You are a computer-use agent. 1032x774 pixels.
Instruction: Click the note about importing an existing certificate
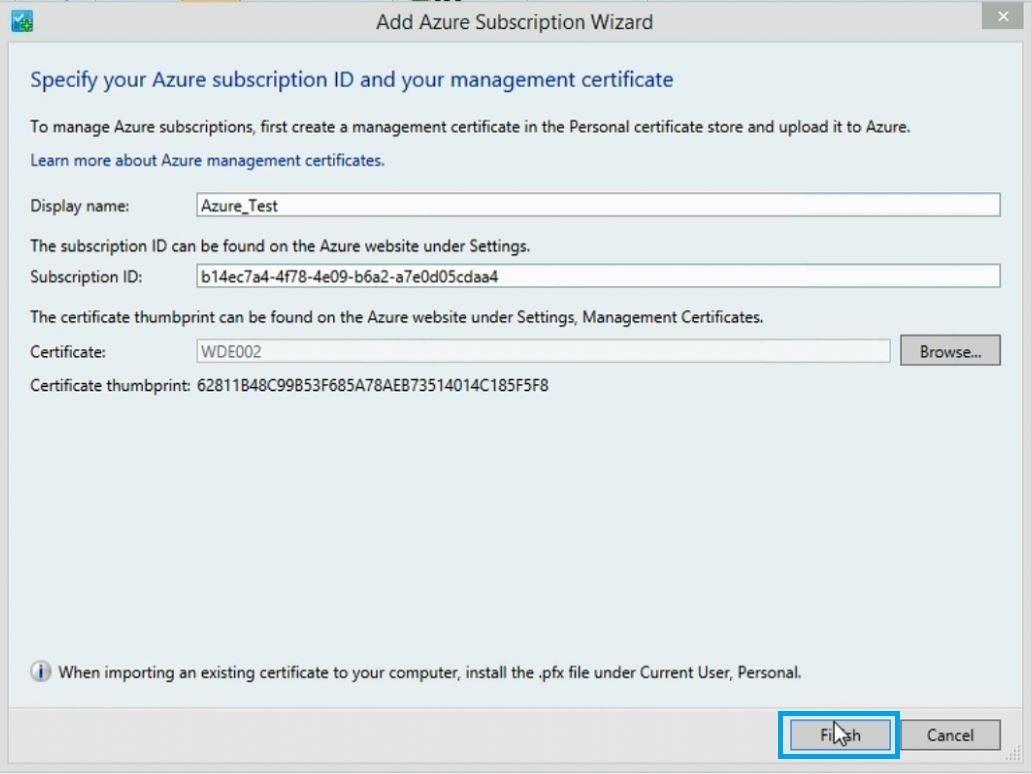coord(430,673)
